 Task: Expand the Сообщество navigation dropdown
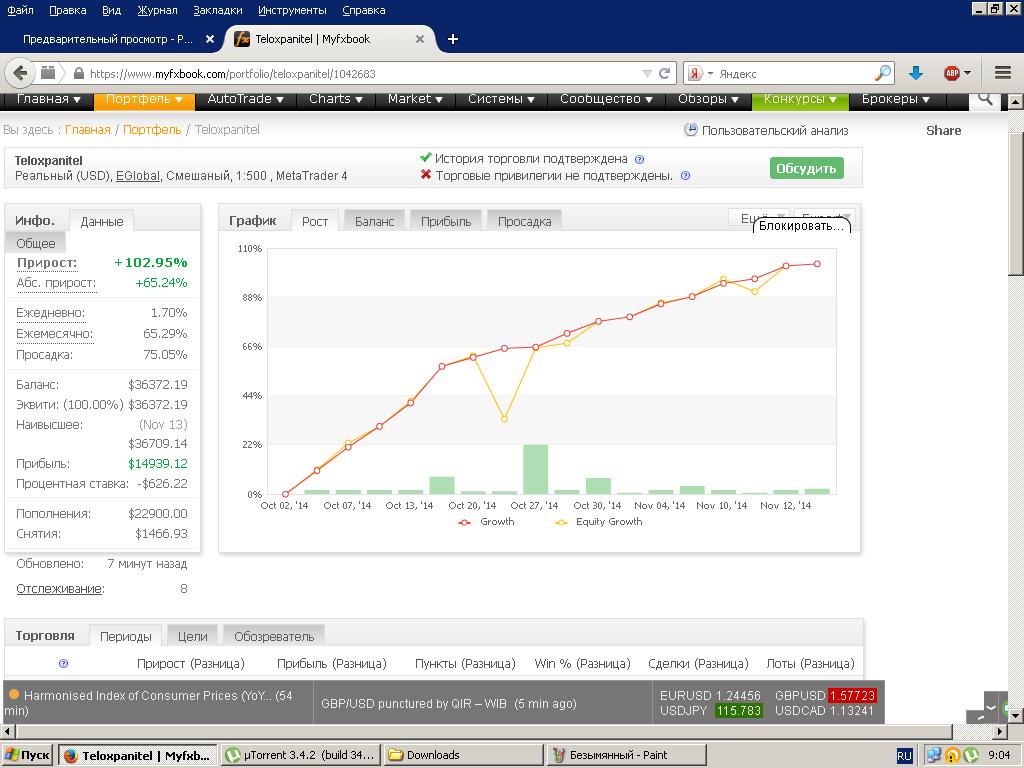click(x=607, y=99)
